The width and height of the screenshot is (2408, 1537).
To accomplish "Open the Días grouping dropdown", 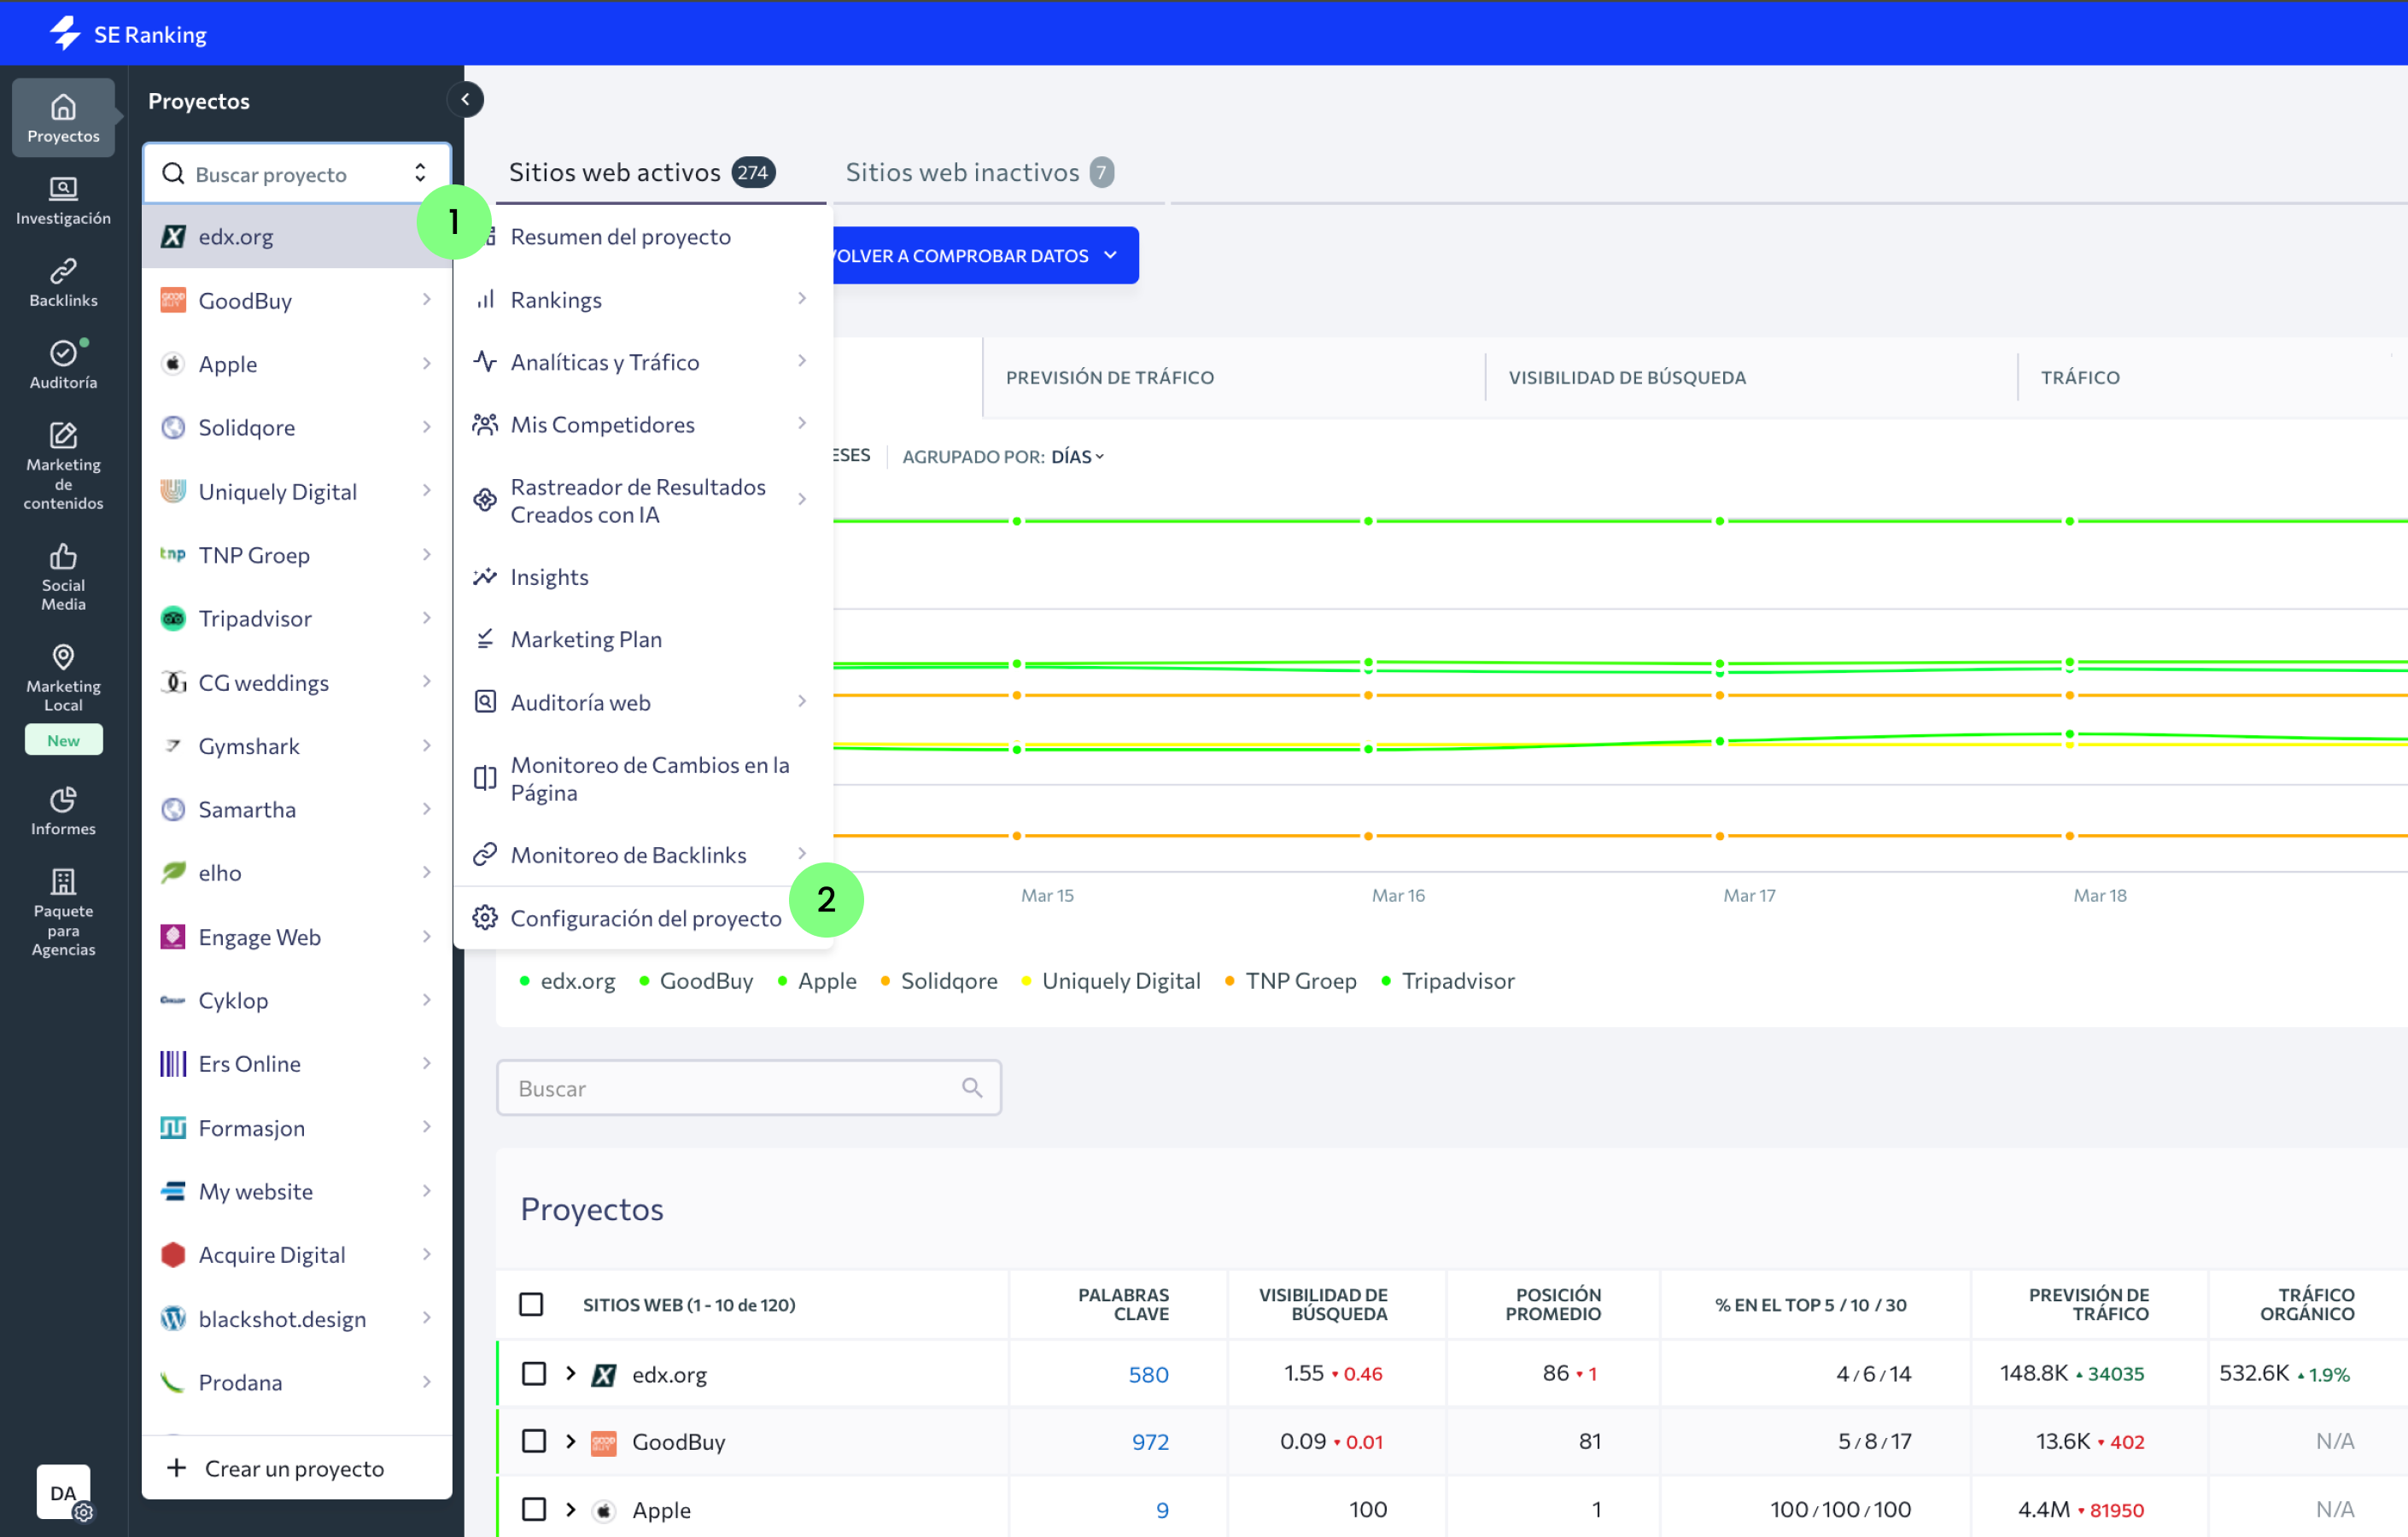I will pos(1077,456).
